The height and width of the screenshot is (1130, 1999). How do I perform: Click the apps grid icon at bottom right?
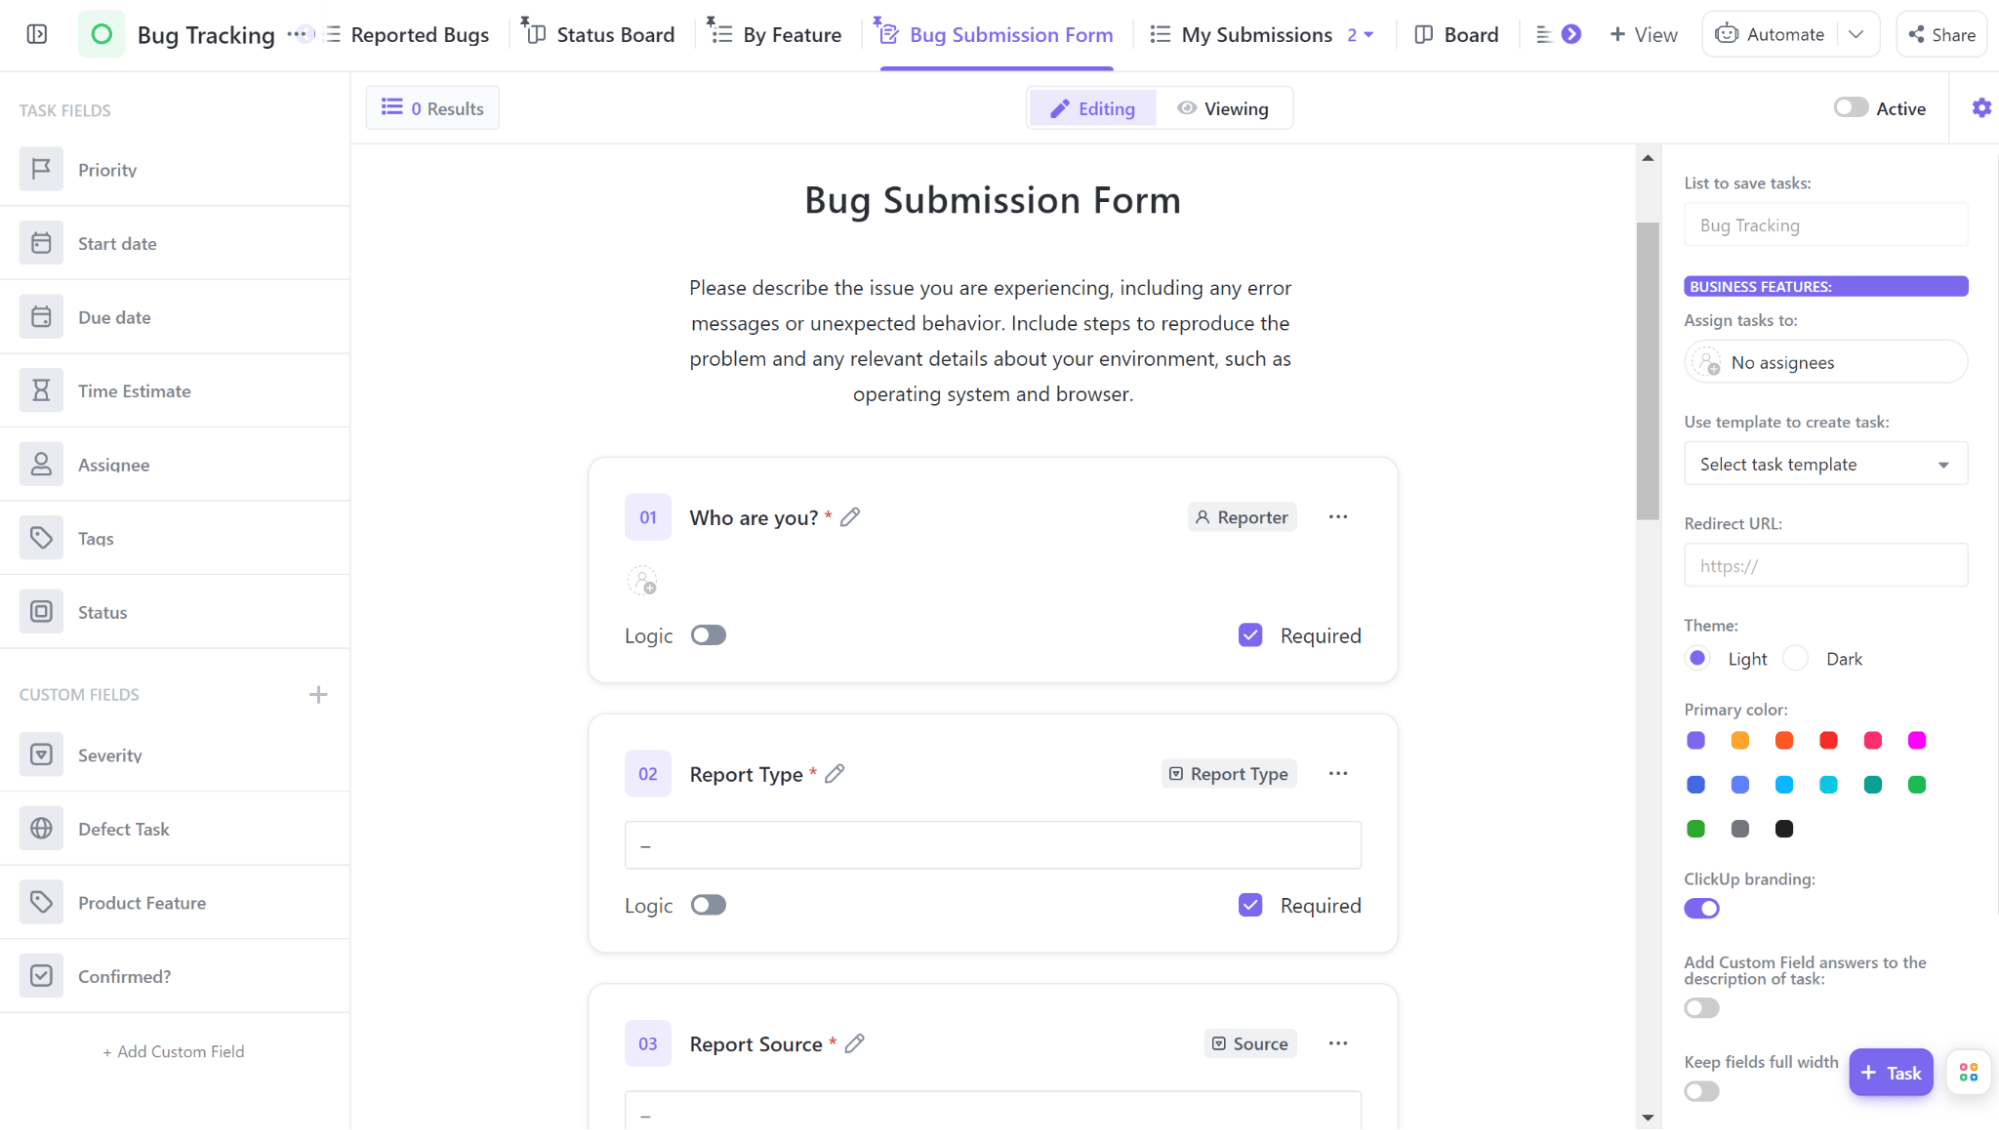(1968, 1072)
